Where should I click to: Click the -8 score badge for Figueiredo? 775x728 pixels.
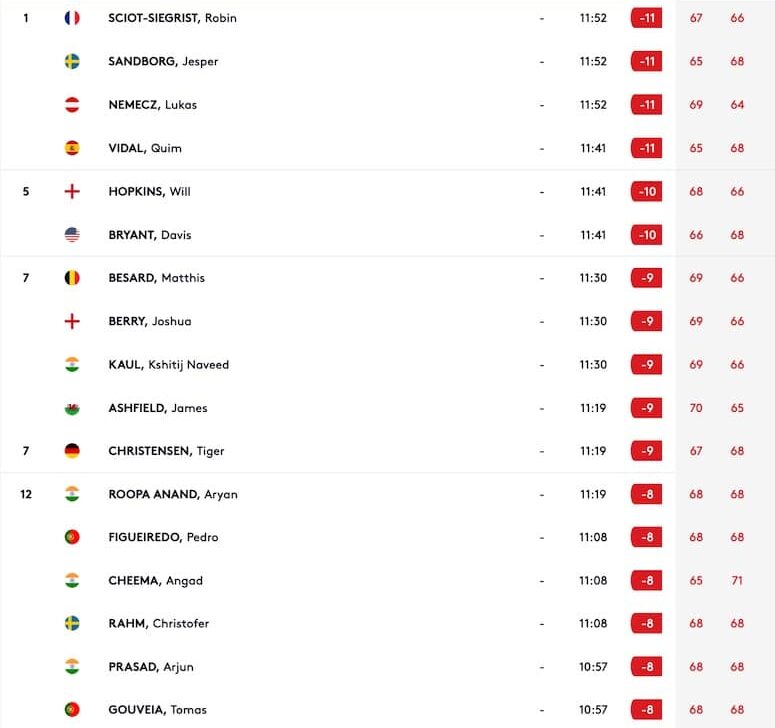coord(646,537)
